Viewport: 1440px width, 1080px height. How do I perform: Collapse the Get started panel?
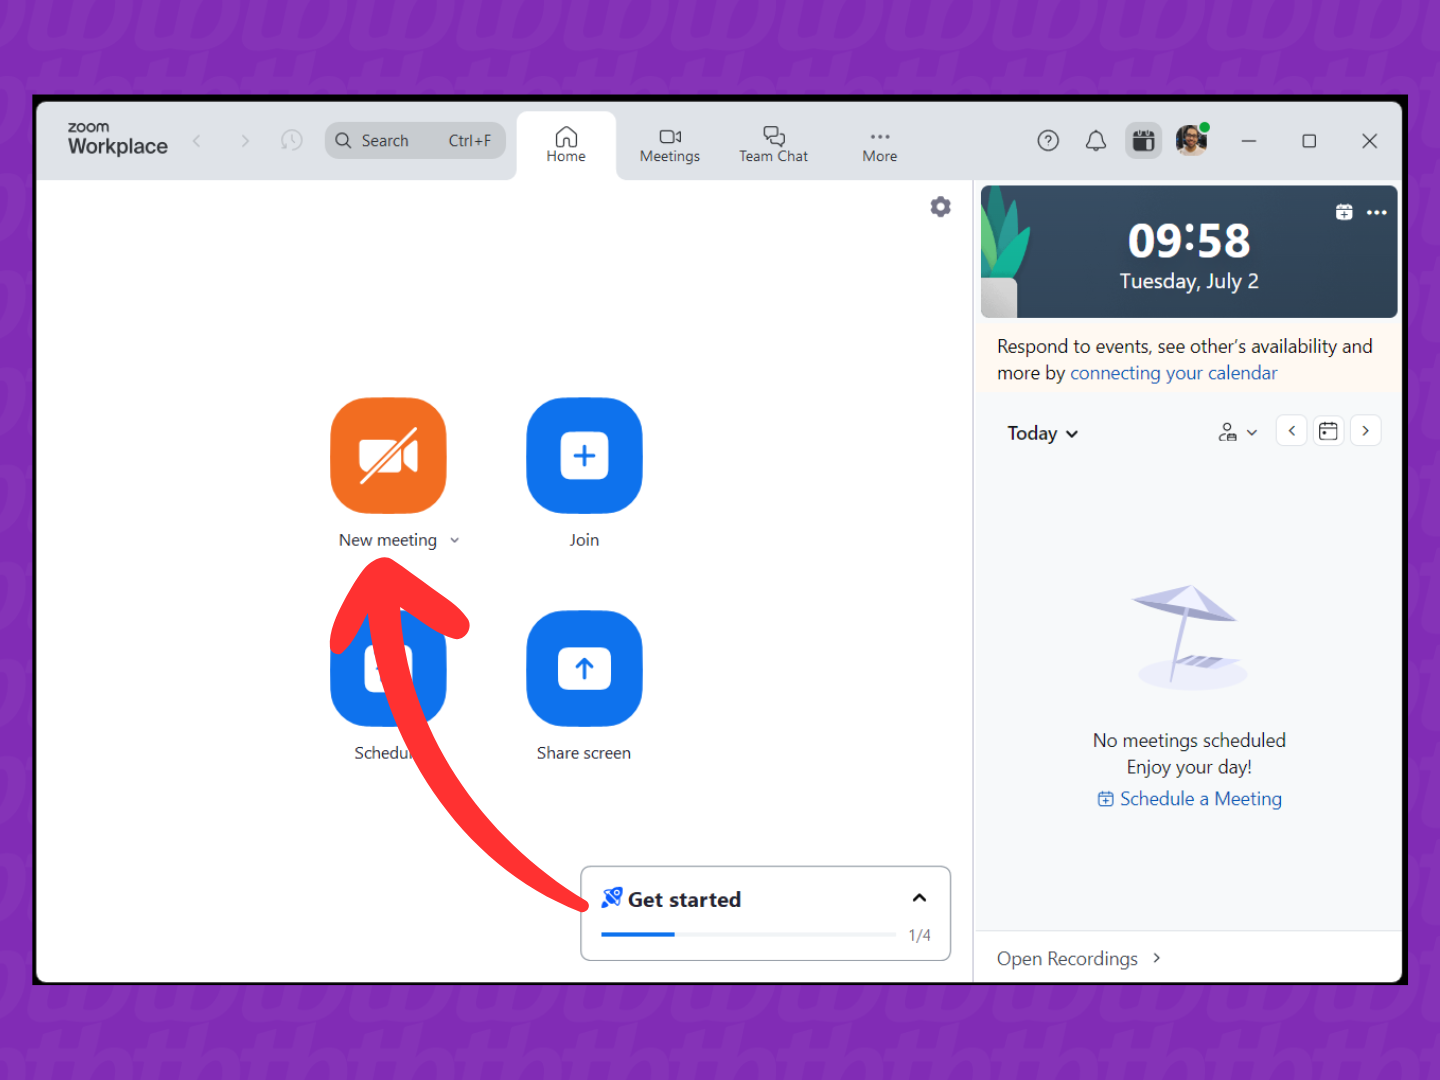919,898
